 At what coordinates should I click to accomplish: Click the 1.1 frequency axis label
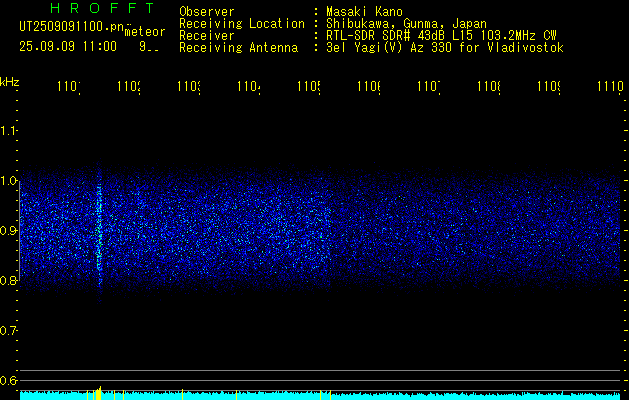point(8,130)
